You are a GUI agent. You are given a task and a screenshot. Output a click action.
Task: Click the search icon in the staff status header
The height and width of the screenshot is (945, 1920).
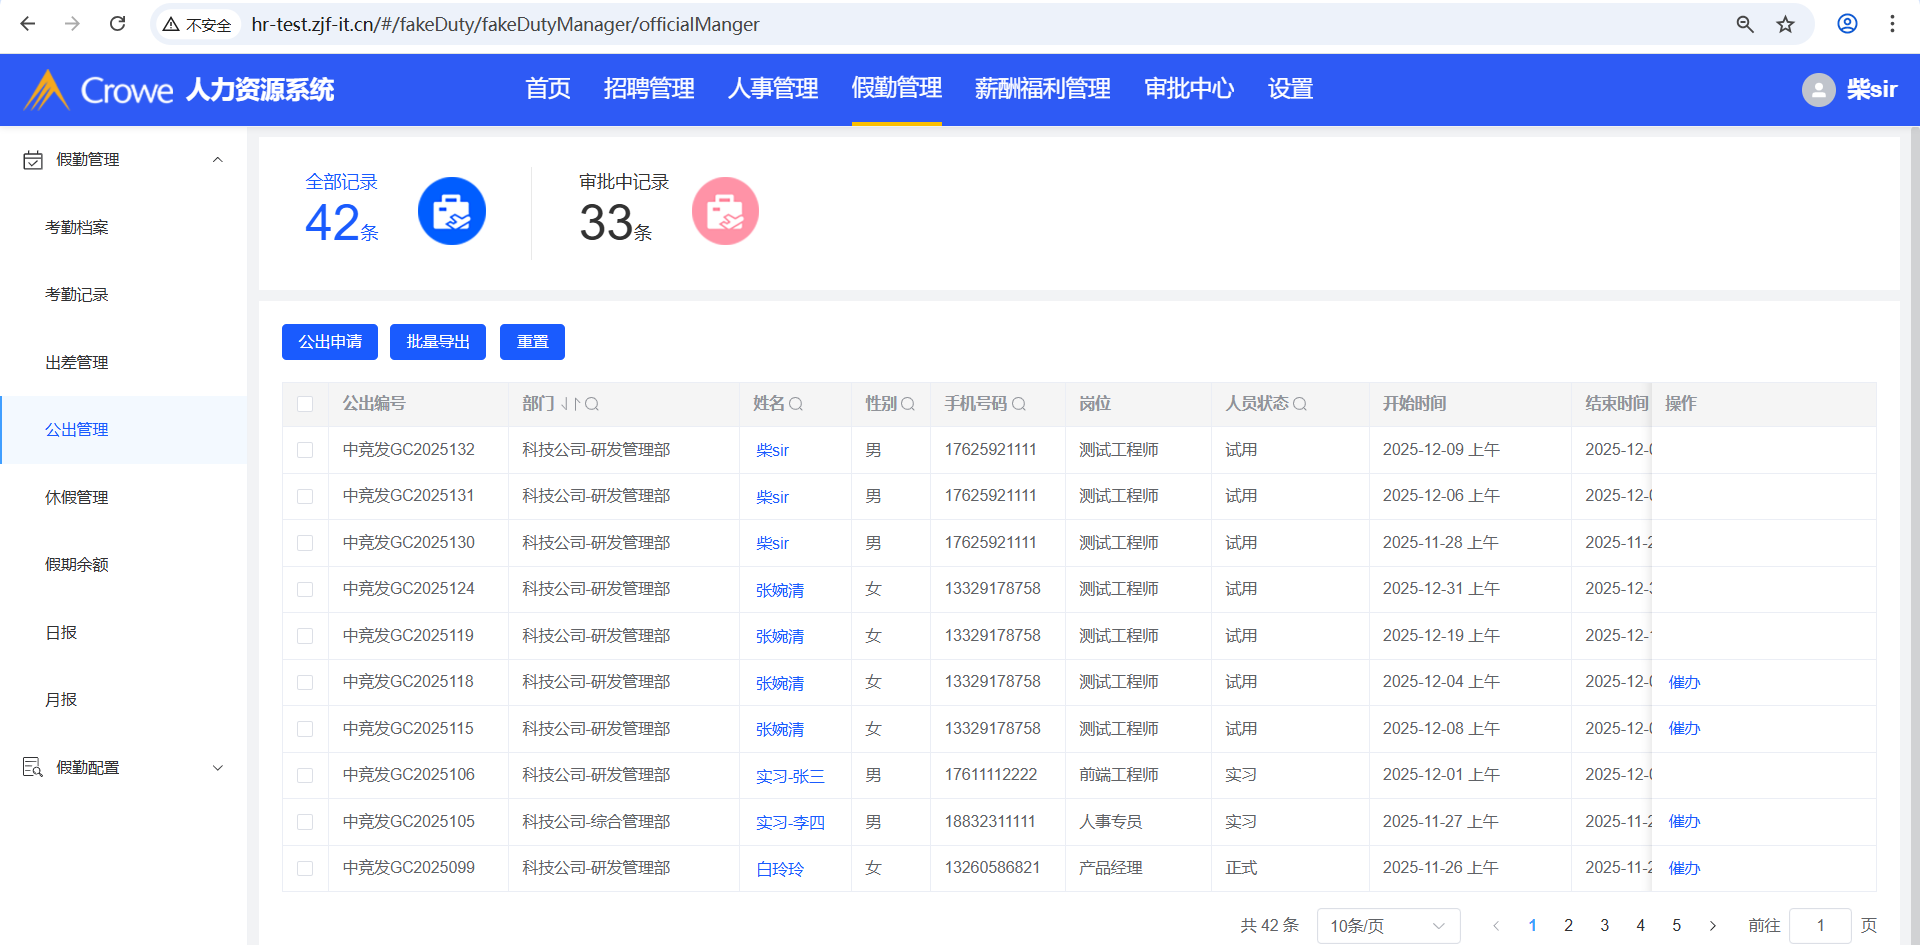coord(1299,404)
